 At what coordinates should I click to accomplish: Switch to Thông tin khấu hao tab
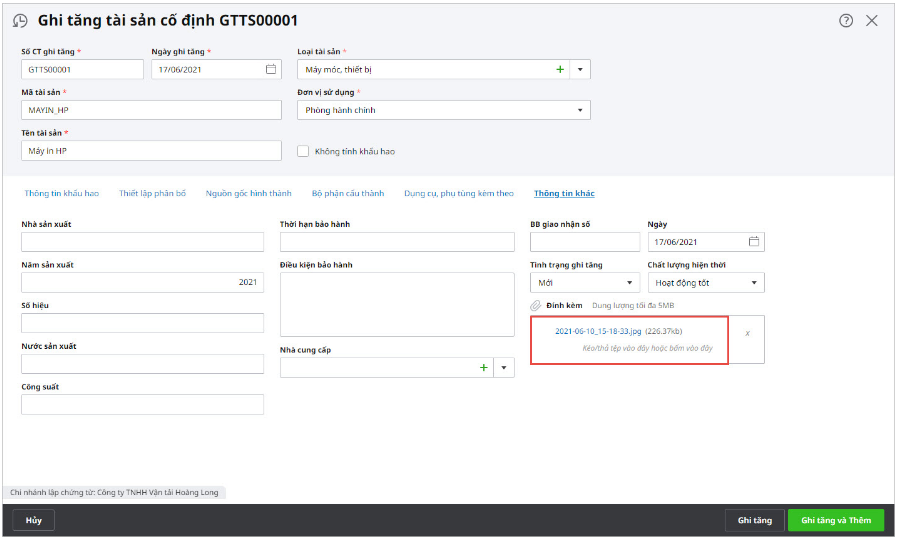(x=62, y=193)
